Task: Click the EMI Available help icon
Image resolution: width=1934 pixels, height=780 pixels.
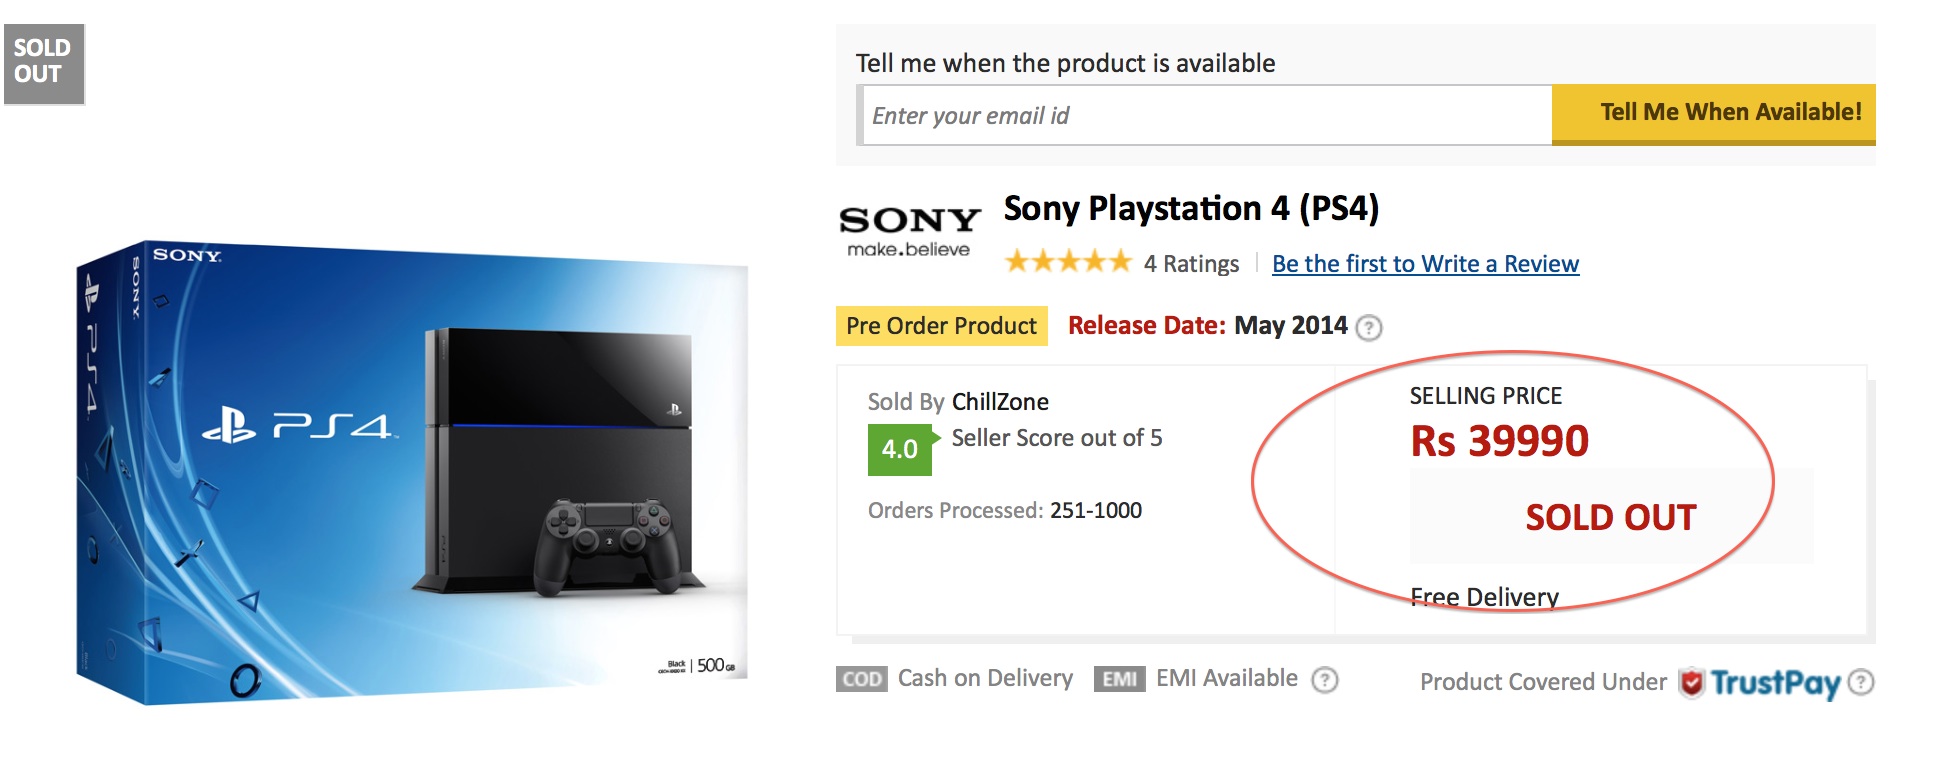Action: pyautogui.click(x=1325, y=680)
